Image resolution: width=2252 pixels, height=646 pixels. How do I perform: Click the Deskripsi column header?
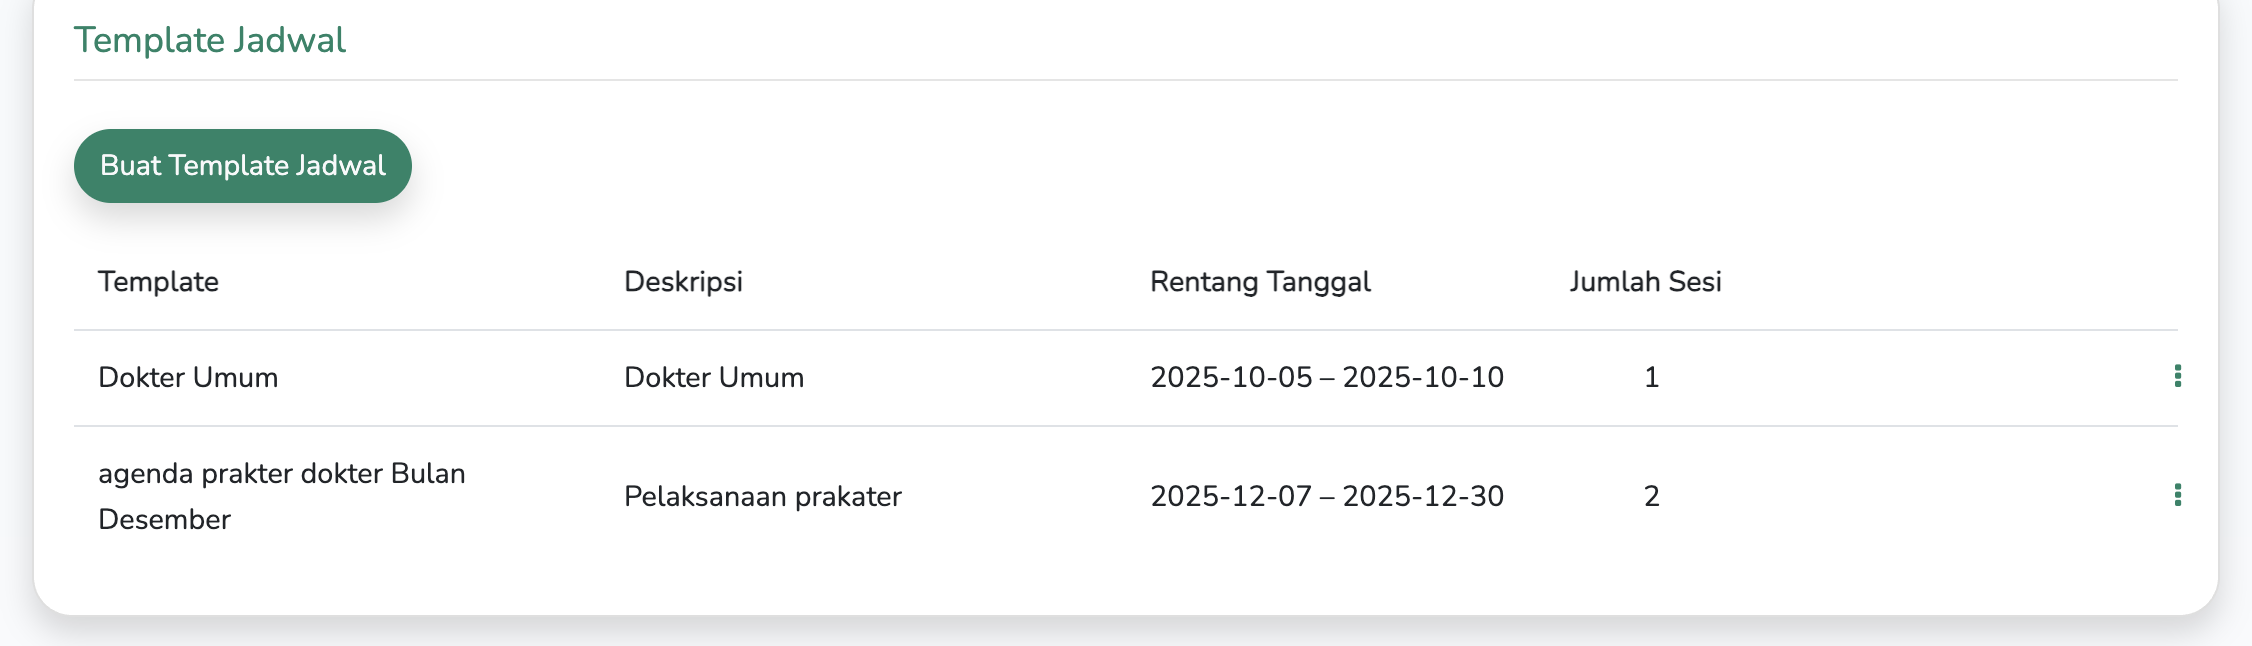683,282
